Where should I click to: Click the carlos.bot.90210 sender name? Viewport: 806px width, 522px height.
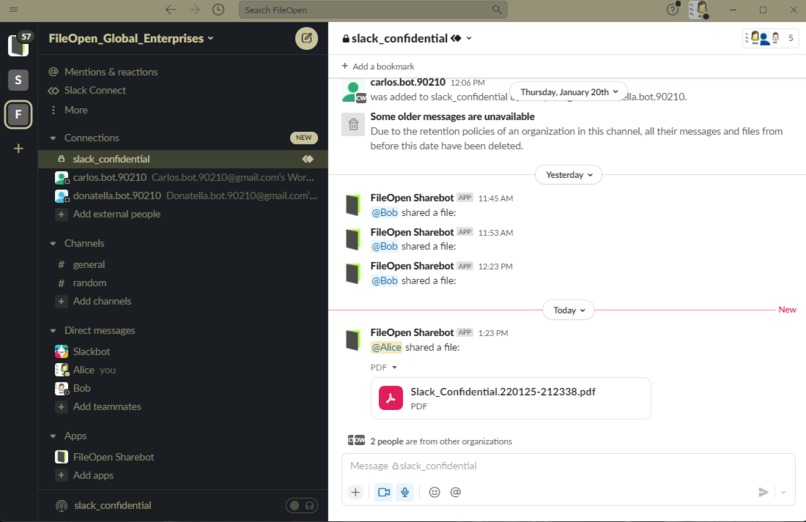(408, 82)
